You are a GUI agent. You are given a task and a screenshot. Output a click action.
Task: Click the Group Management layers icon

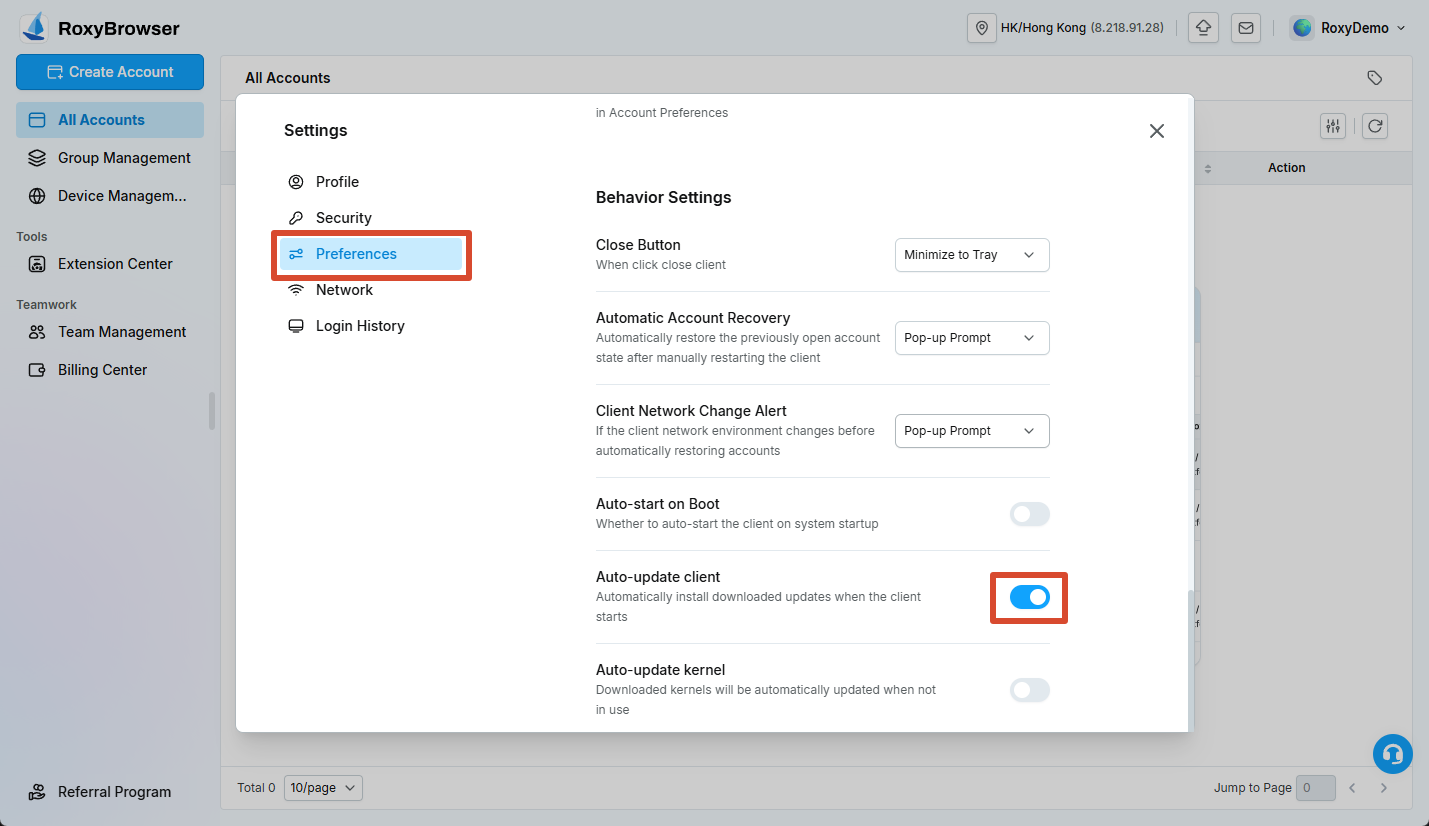coord(37,158)
